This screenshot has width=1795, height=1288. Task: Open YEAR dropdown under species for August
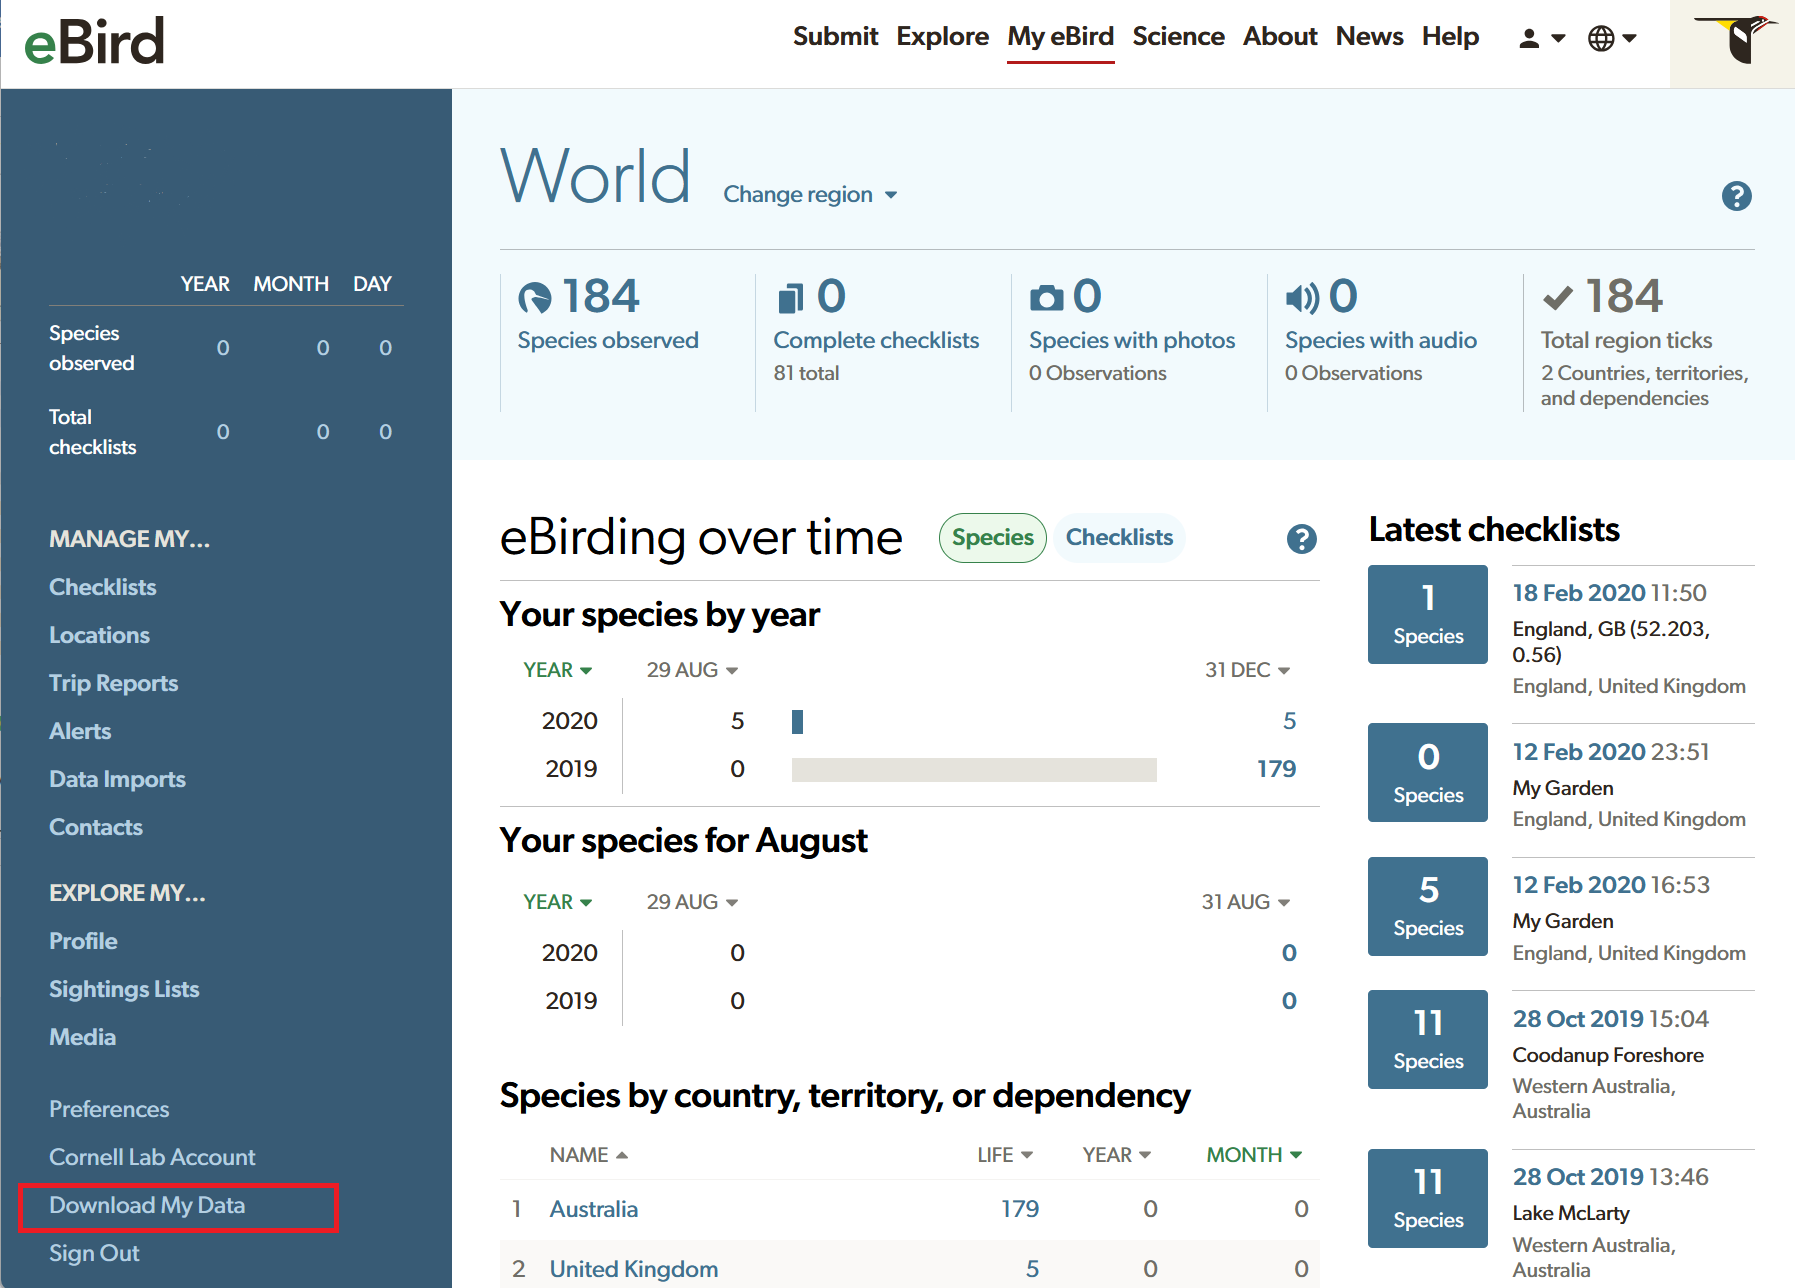click(x=557, y=902)
